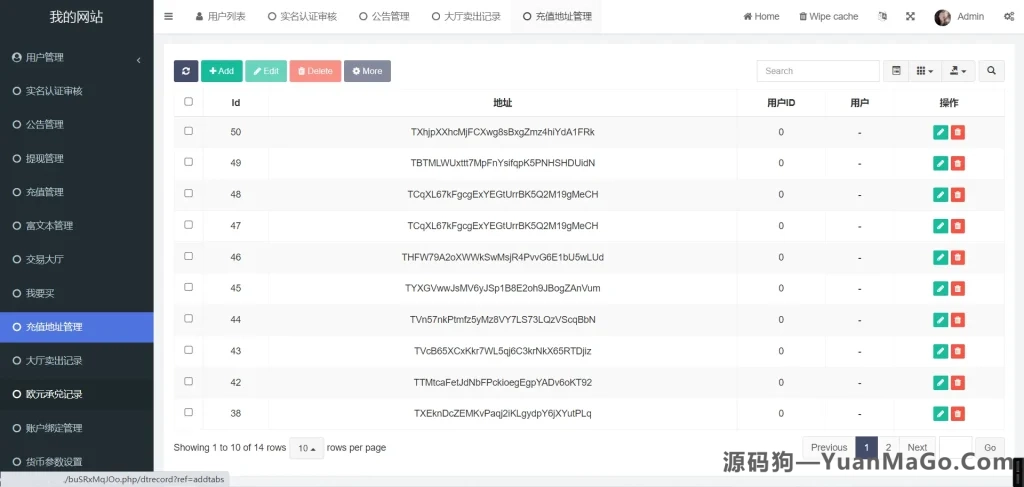Switch to the 公告管理 tab
Image resolution: width=1024 pixels, height=487 pixels.
click(385, 16)
